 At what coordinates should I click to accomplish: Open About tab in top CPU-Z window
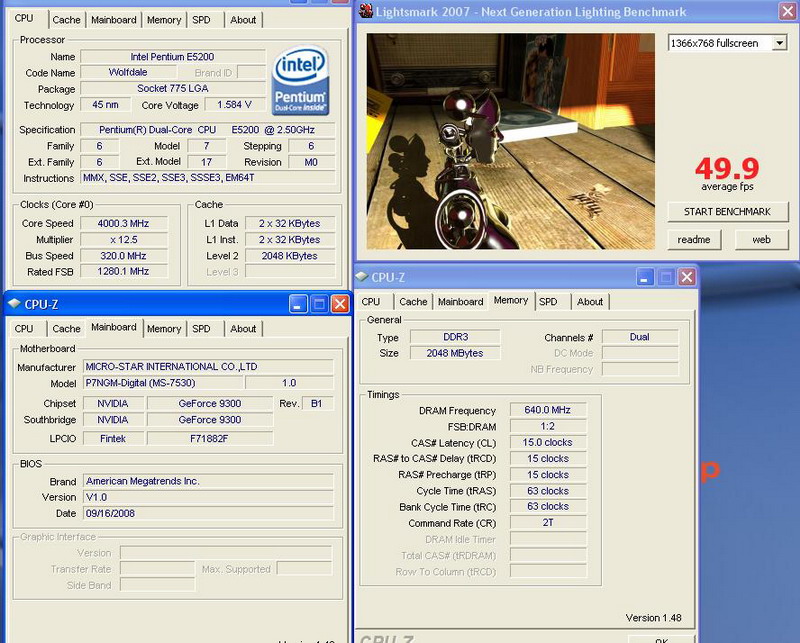pos(243,20)
